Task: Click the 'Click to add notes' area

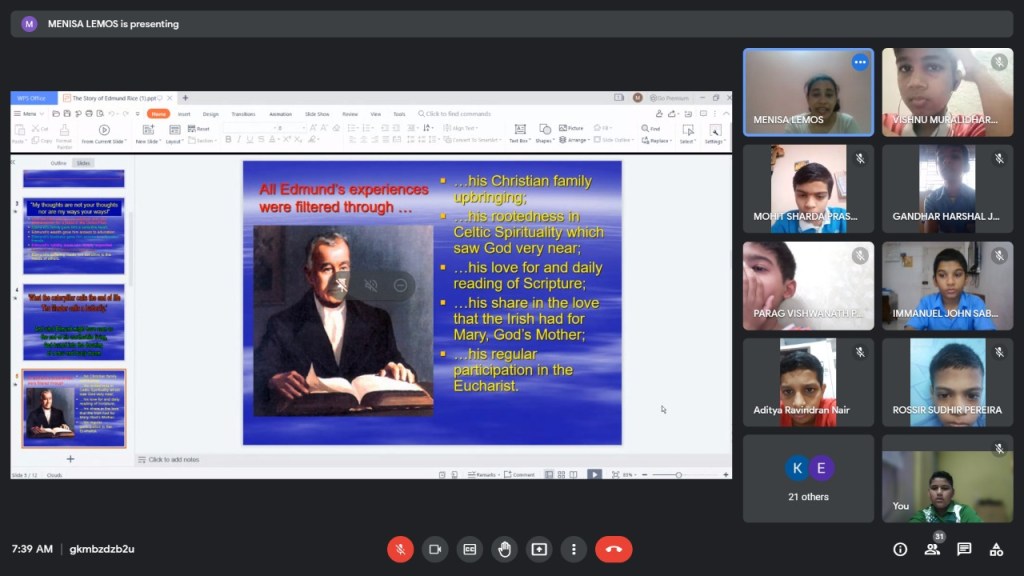Action: click(174, 459)
